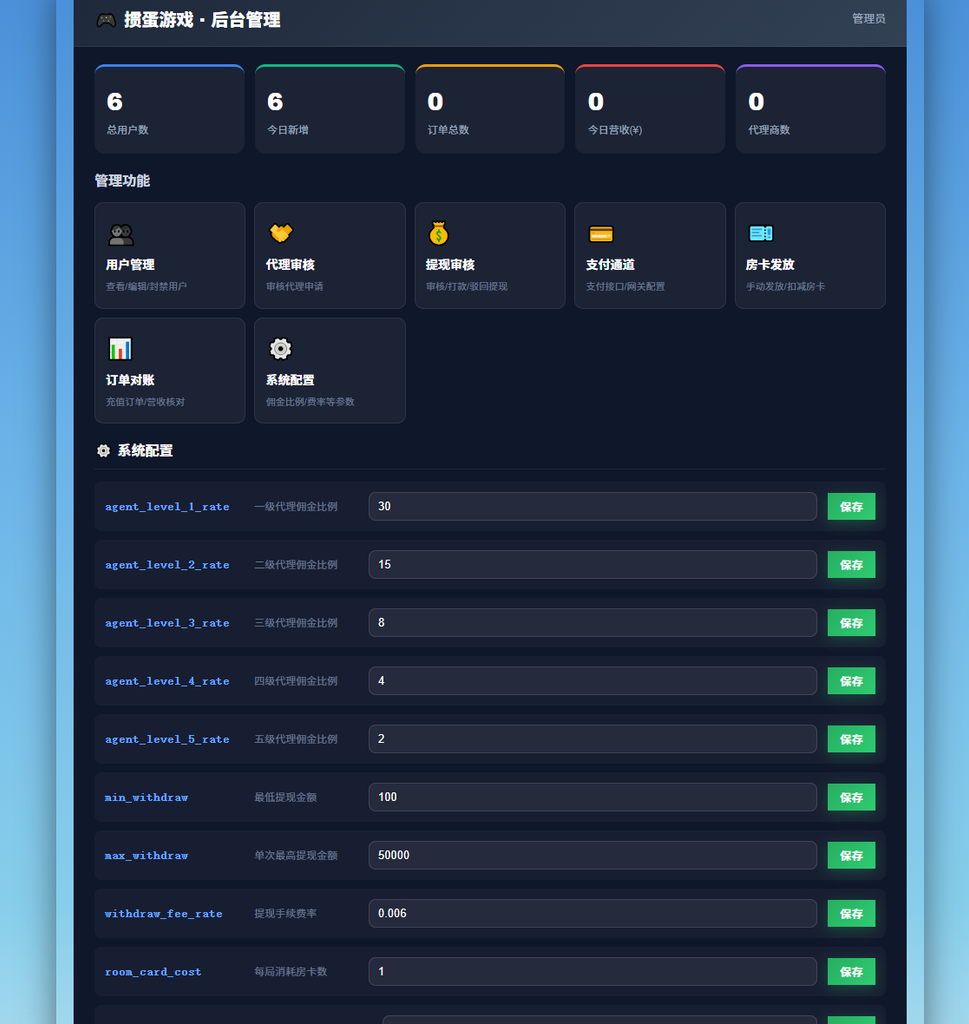Image resolution: width=969 pixels, height=1024 pixels.
Task: Select the room_card_cost input field
Action: pos(592,972)
